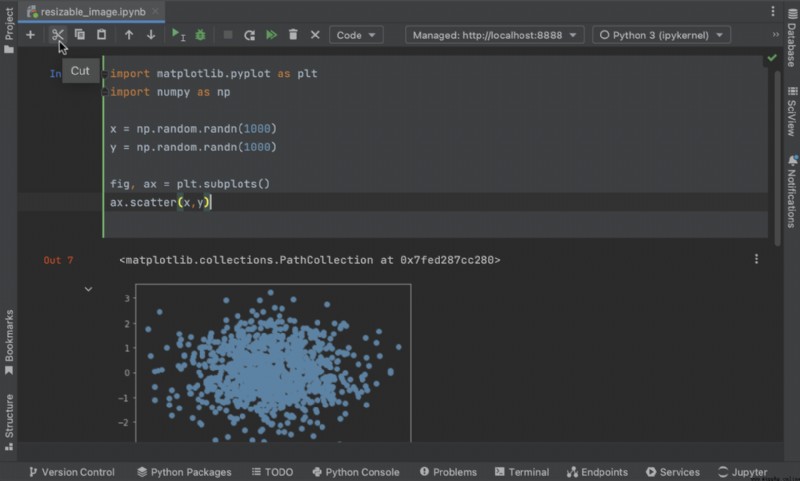Open output options three-dot menu
Screen dimensions: 800x481
pyautogui.click(x=756, y=259)
